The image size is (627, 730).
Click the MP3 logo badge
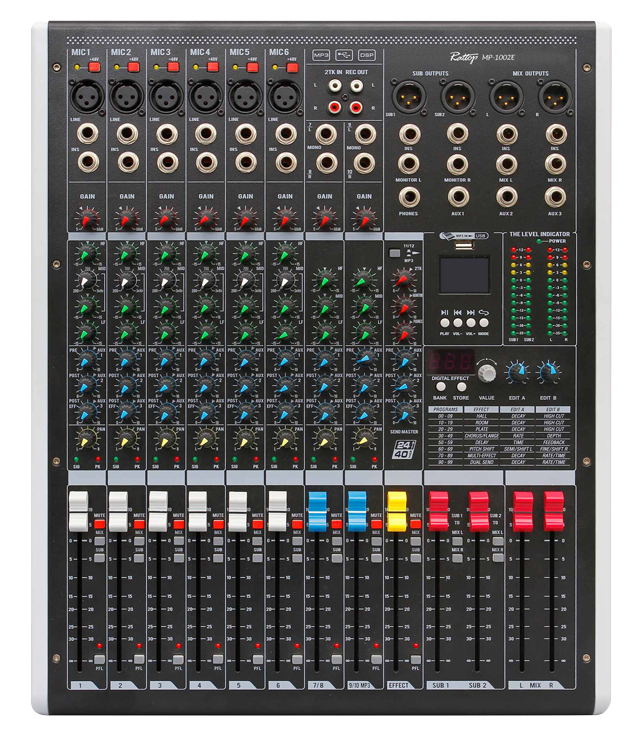click(321, 55)
